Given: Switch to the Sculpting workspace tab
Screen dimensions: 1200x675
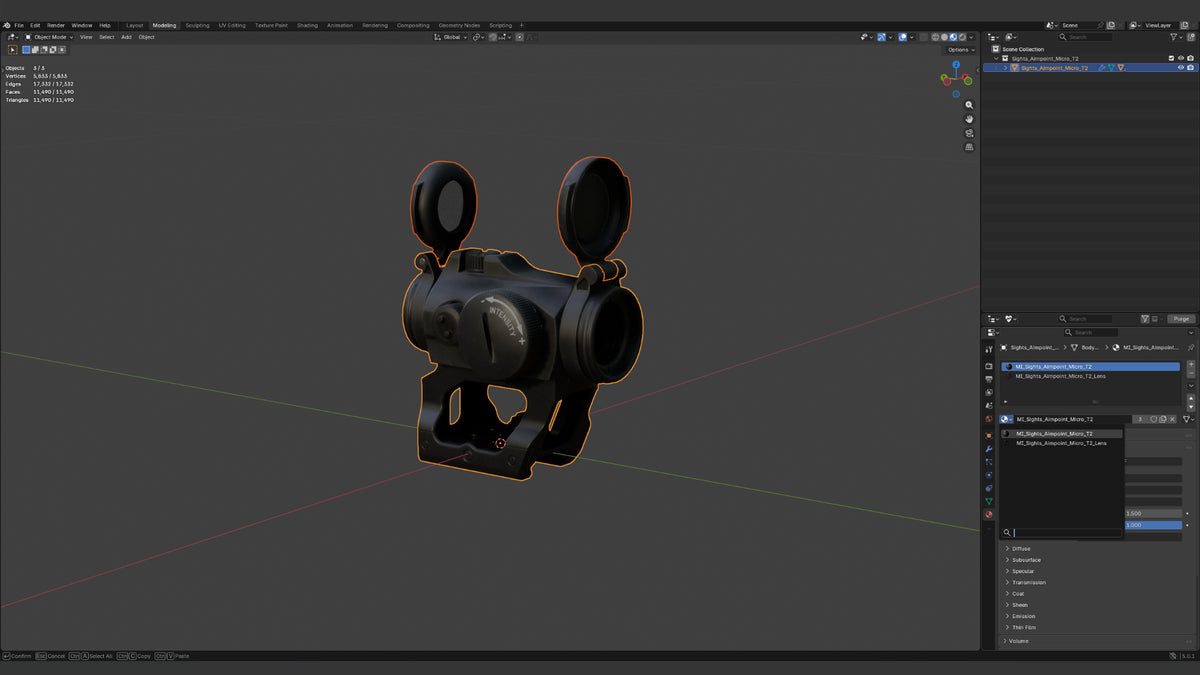Looking at the screenshot, I should pyautogui.click(x=198, y=25).
